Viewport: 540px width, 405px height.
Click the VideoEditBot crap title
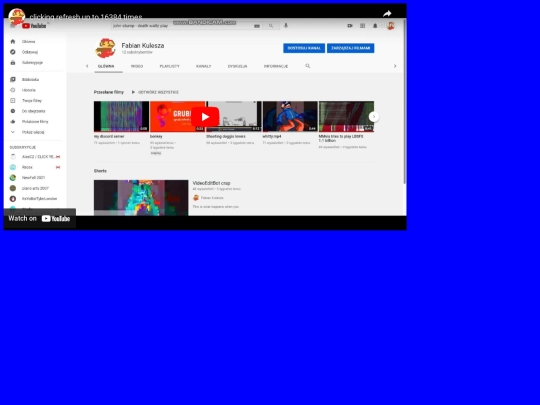[x=211, y=183]
